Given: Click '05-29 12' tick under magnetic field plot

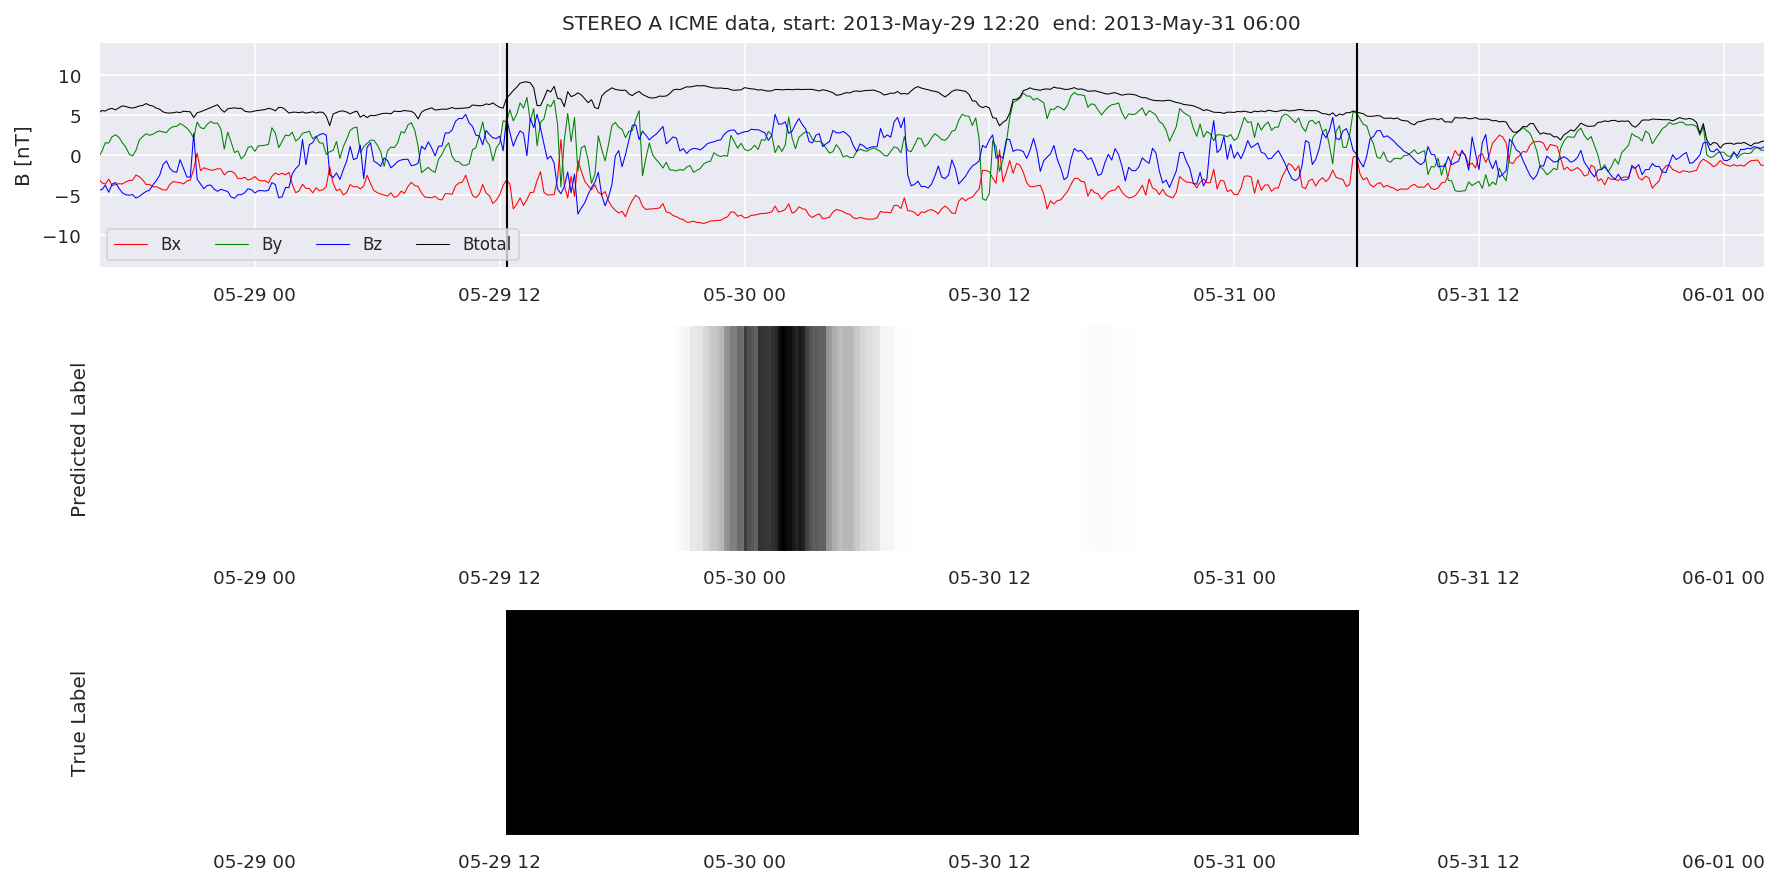Looking at the screenshot, I should click(x=500, y=295).
